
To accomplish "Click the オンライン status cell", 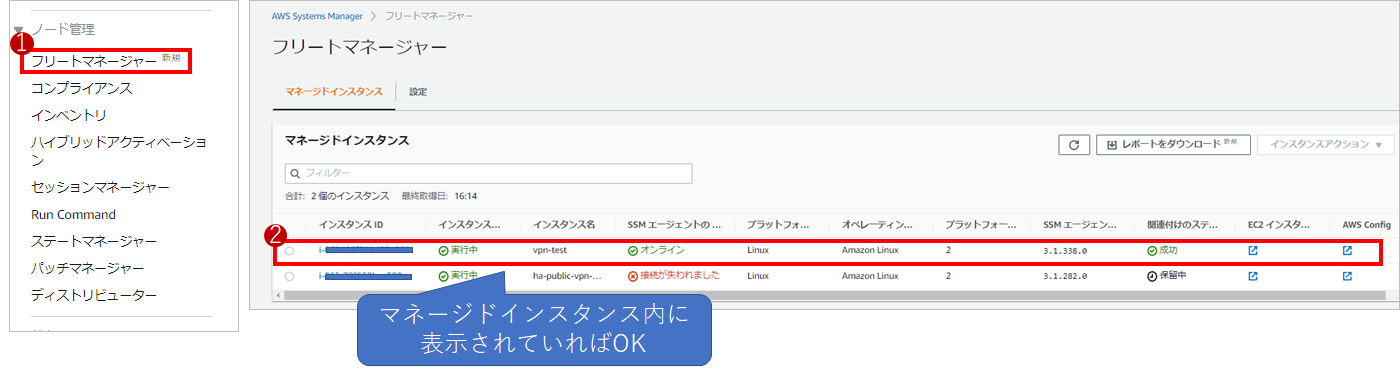I will [x=656, y=250].
